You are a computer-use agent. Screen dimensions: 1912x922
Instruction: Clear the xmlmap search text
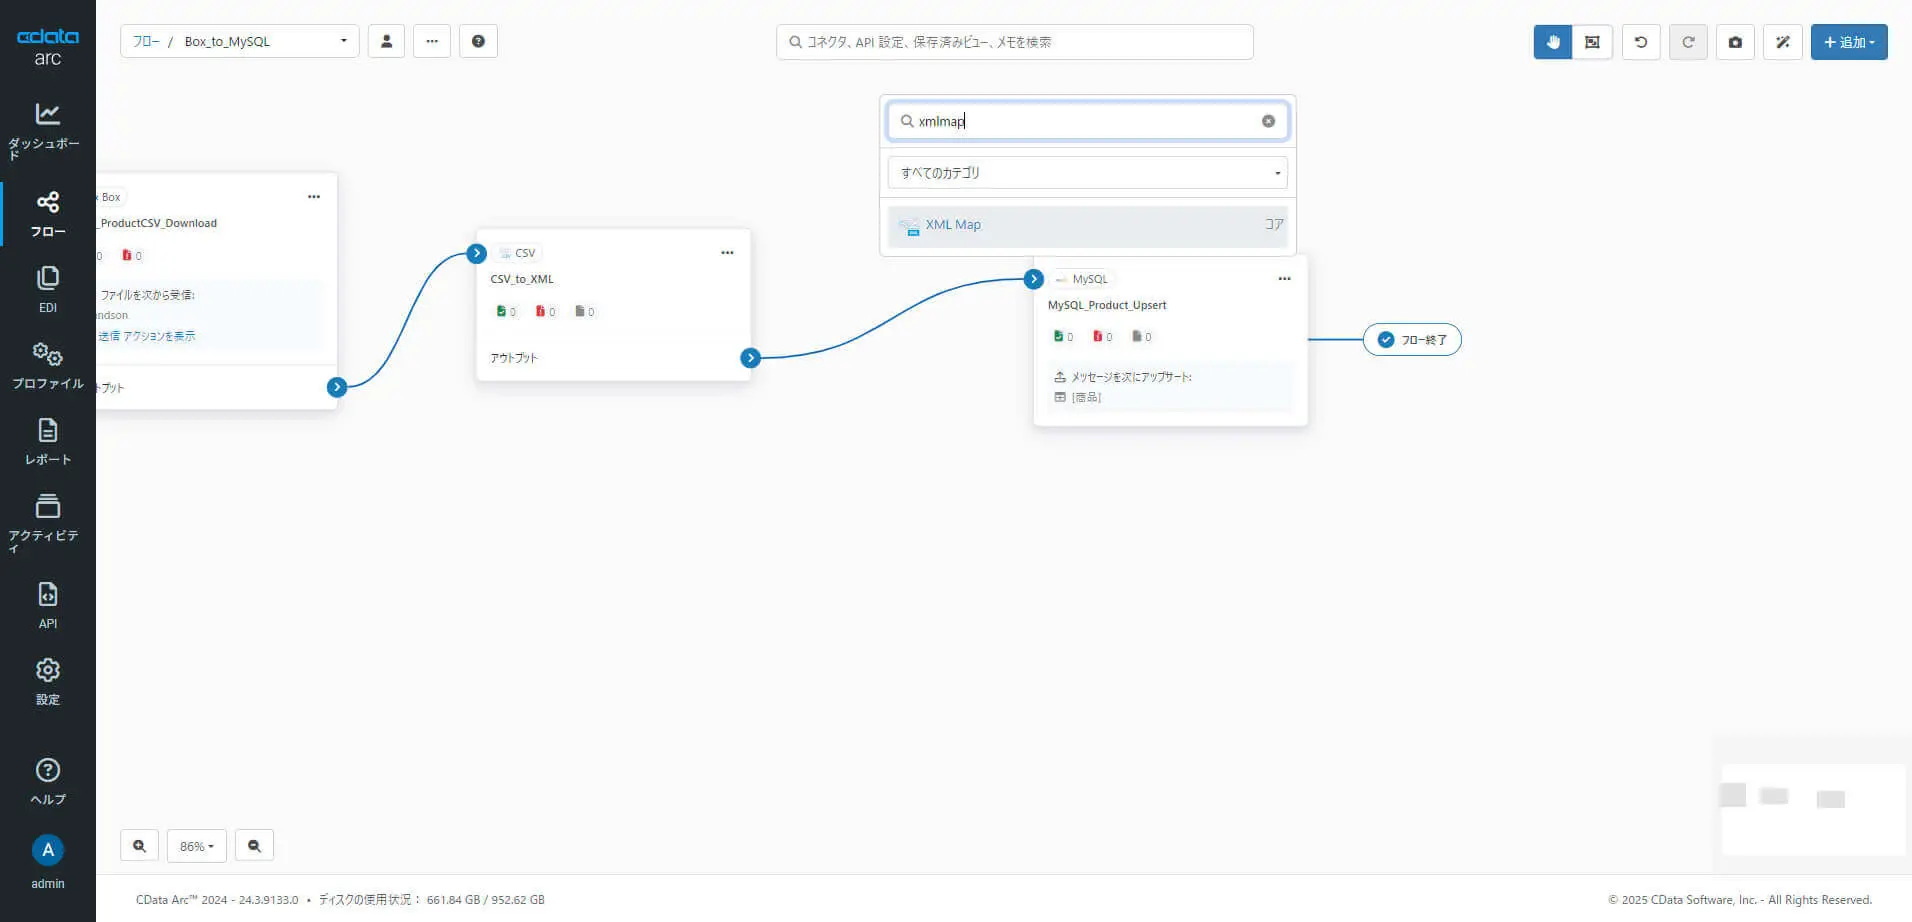tap(1268, 121)
